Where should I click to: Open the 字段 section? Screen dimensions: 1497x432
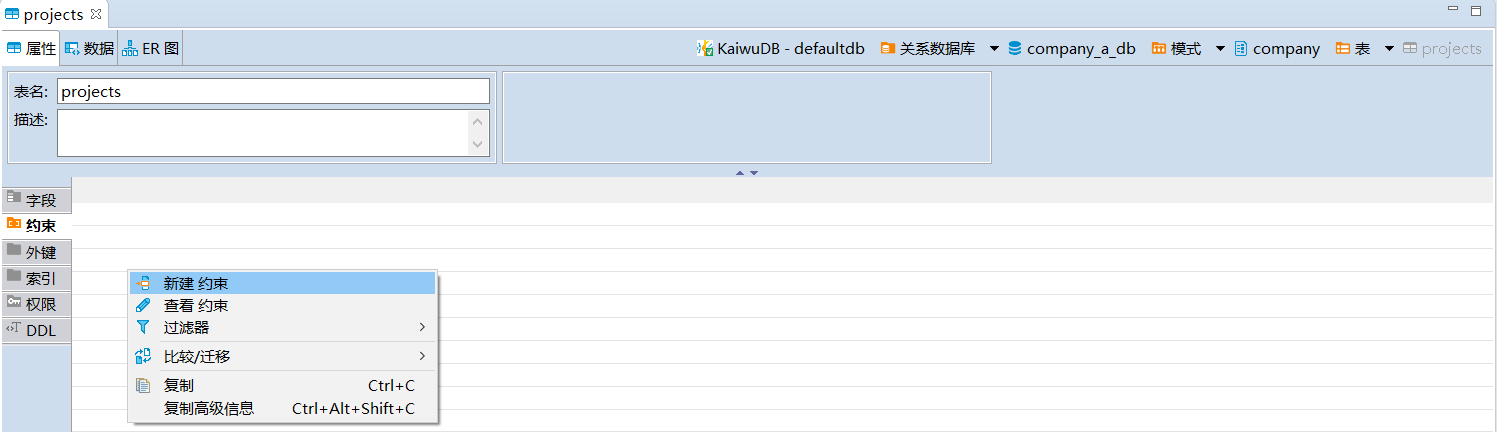pos(37,200)
